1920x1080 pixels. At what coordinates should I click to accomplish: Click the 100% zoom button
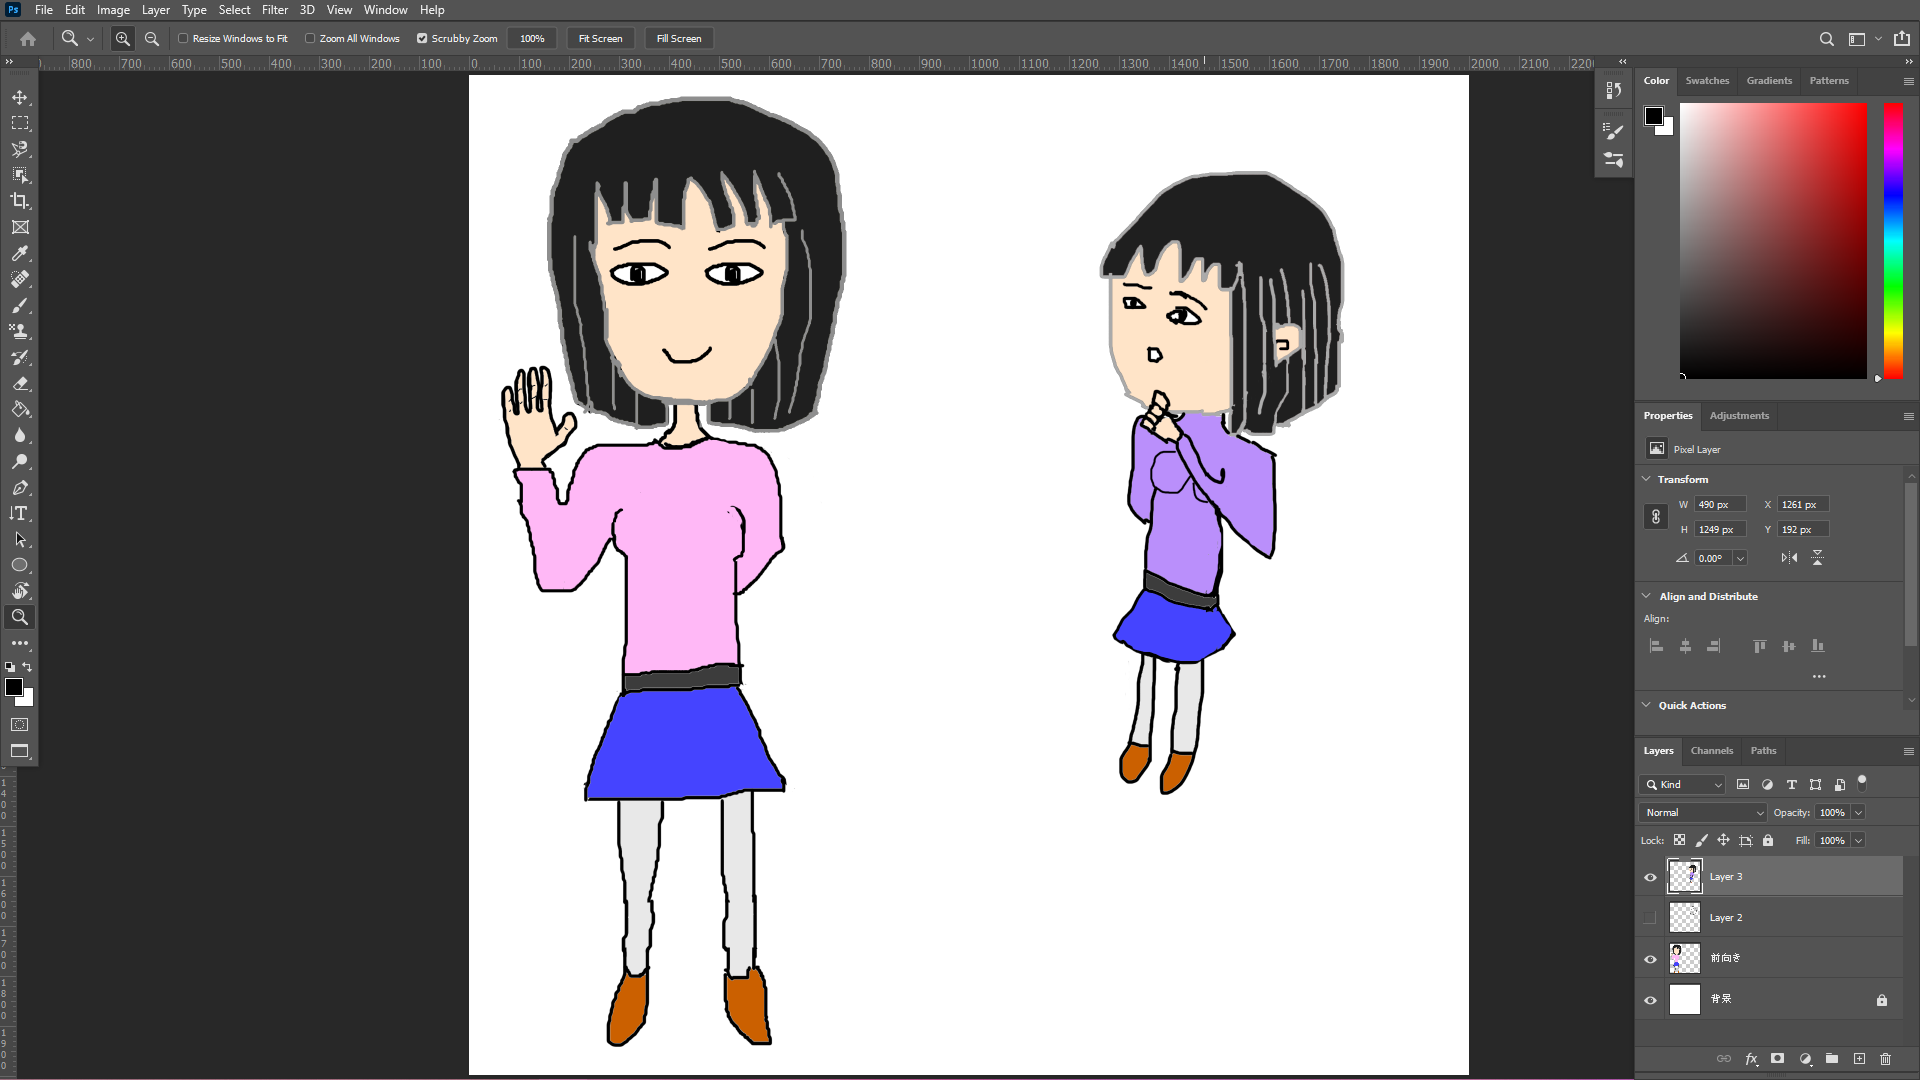pyautogui.click(x=532, y=38)
